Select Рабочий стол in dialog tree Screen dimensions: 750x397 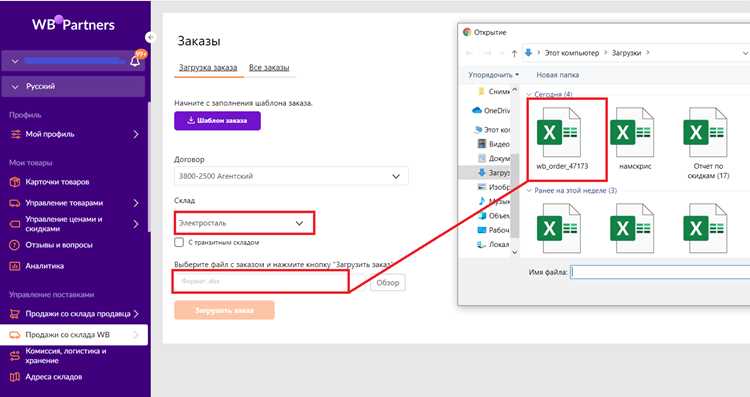494,230
